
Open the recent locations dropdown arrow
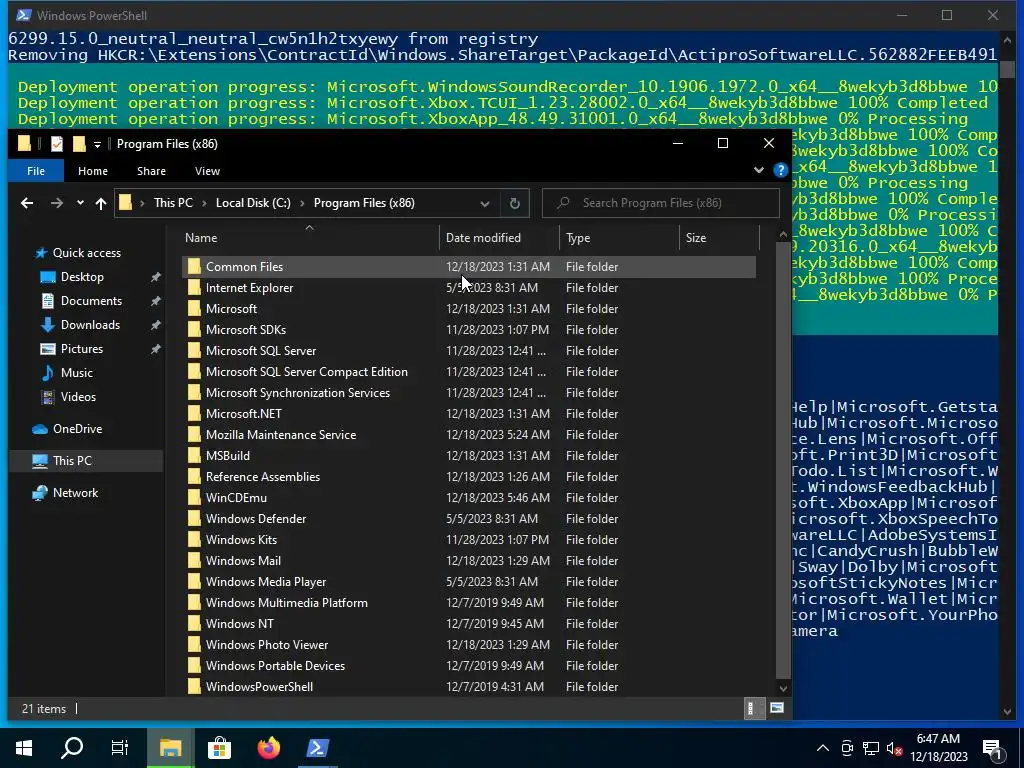point(80,203)
